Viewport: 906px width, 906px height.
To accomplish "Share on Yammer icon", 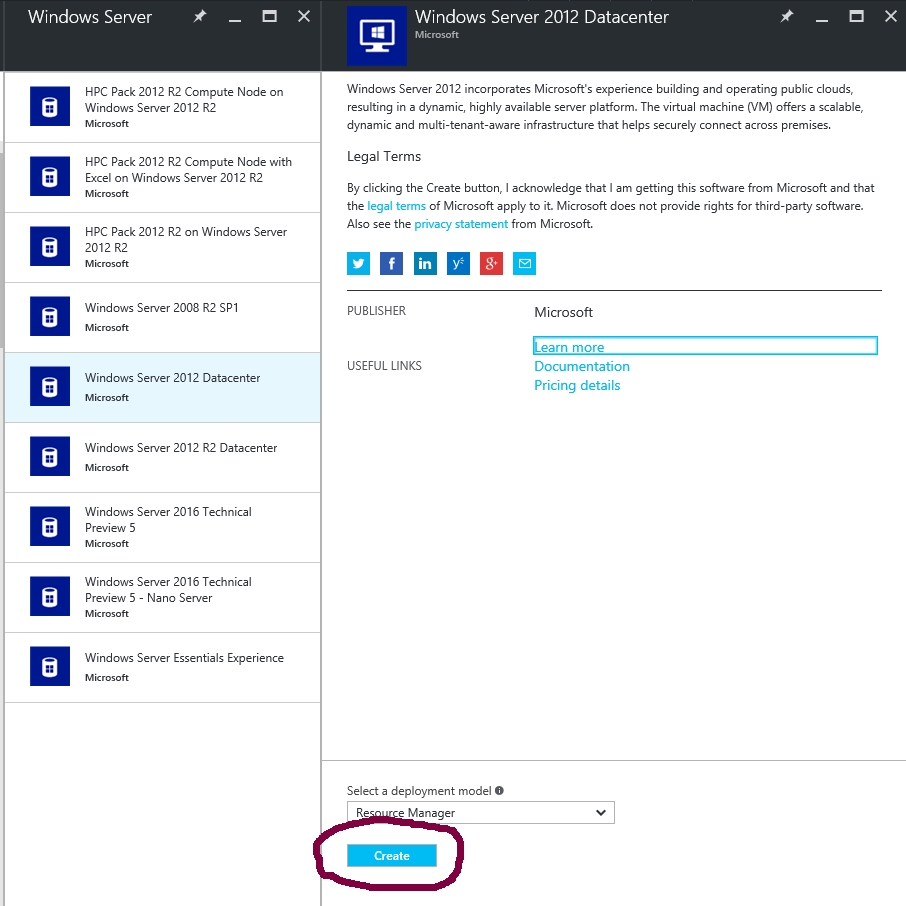I will [458, 263].
